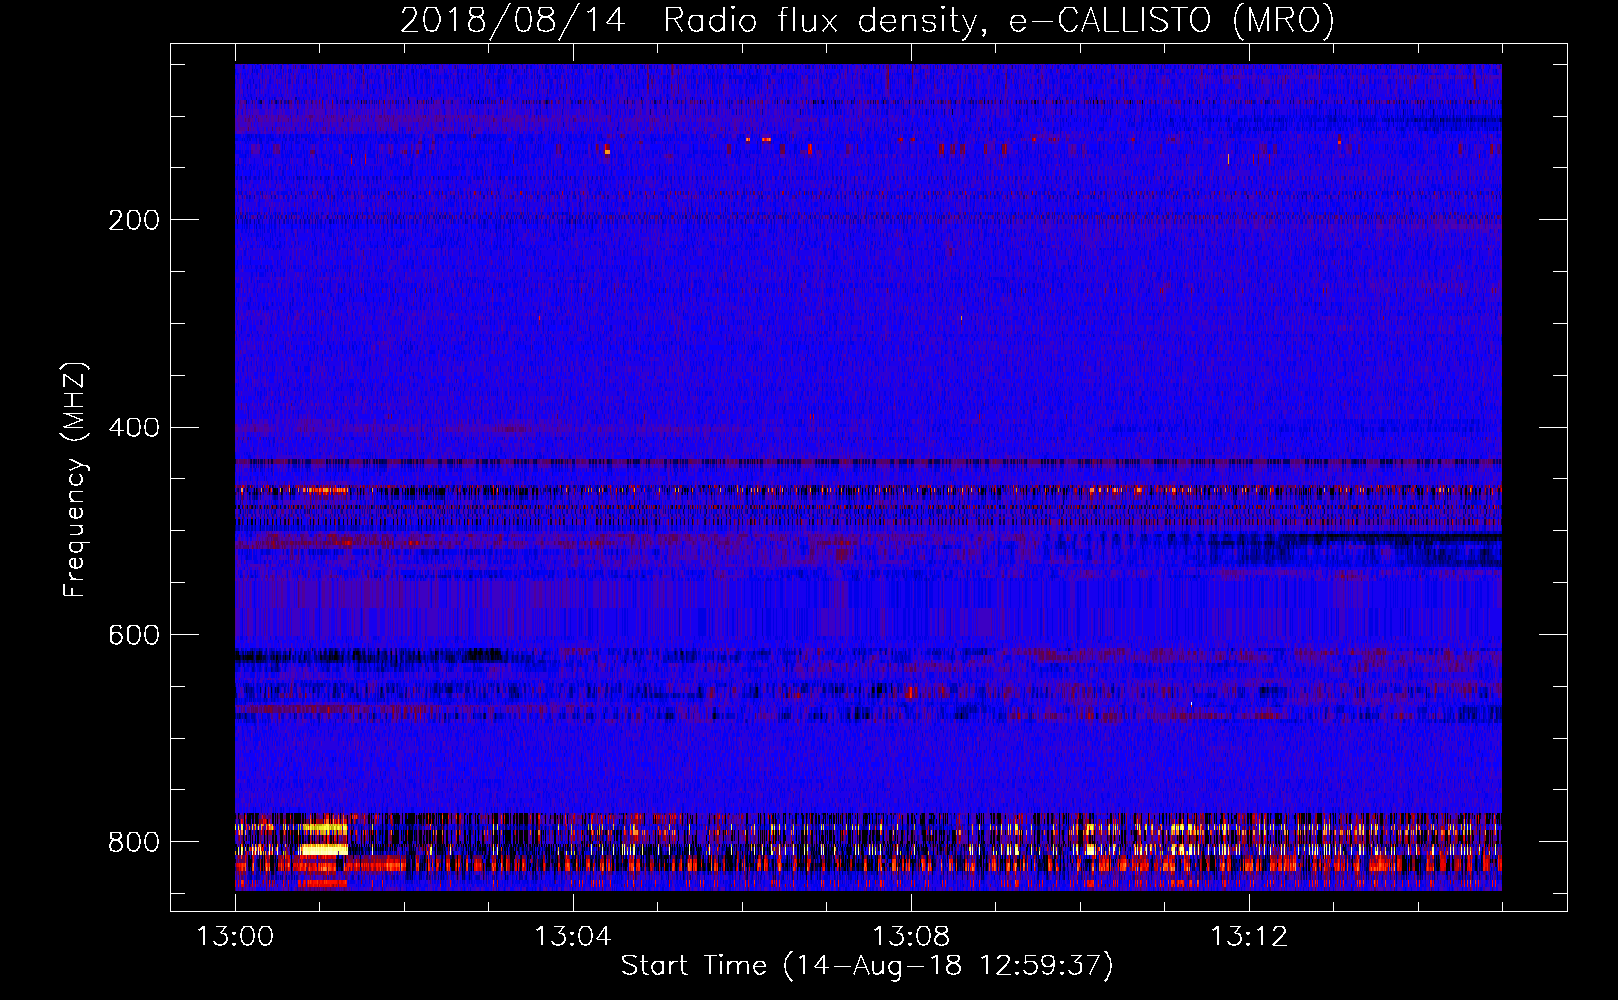Click the '13:04' time tick label
Screen dimensions: 1618x1000
coord(573,937)
